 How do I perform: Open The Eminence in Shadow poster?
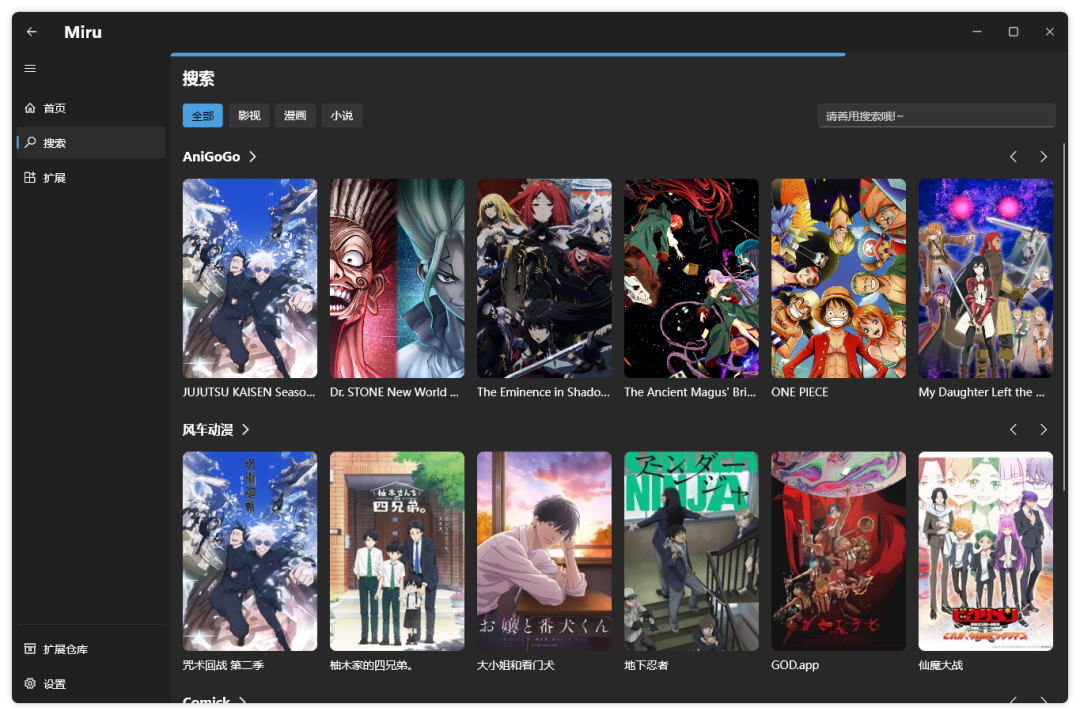click(544, 278)
